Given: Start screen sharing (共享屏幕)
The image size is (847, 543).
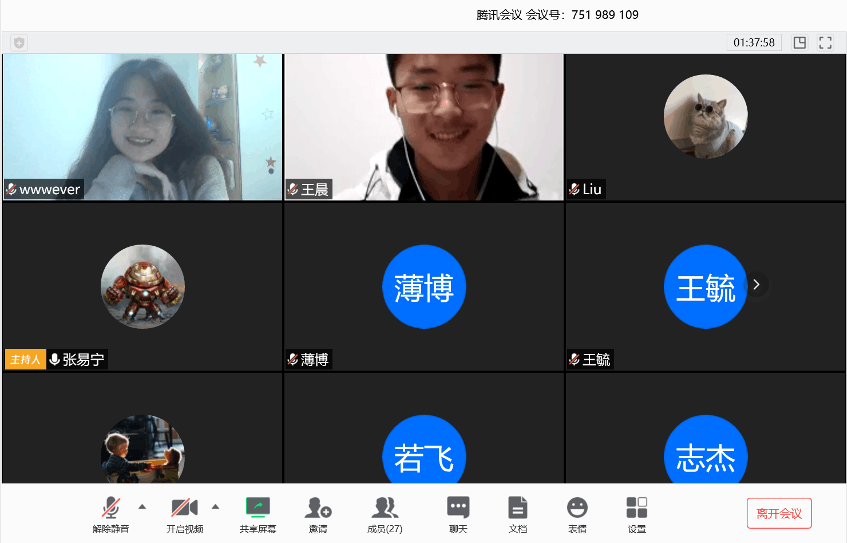Looking at the screenshot, I should [x=258, y=513].
